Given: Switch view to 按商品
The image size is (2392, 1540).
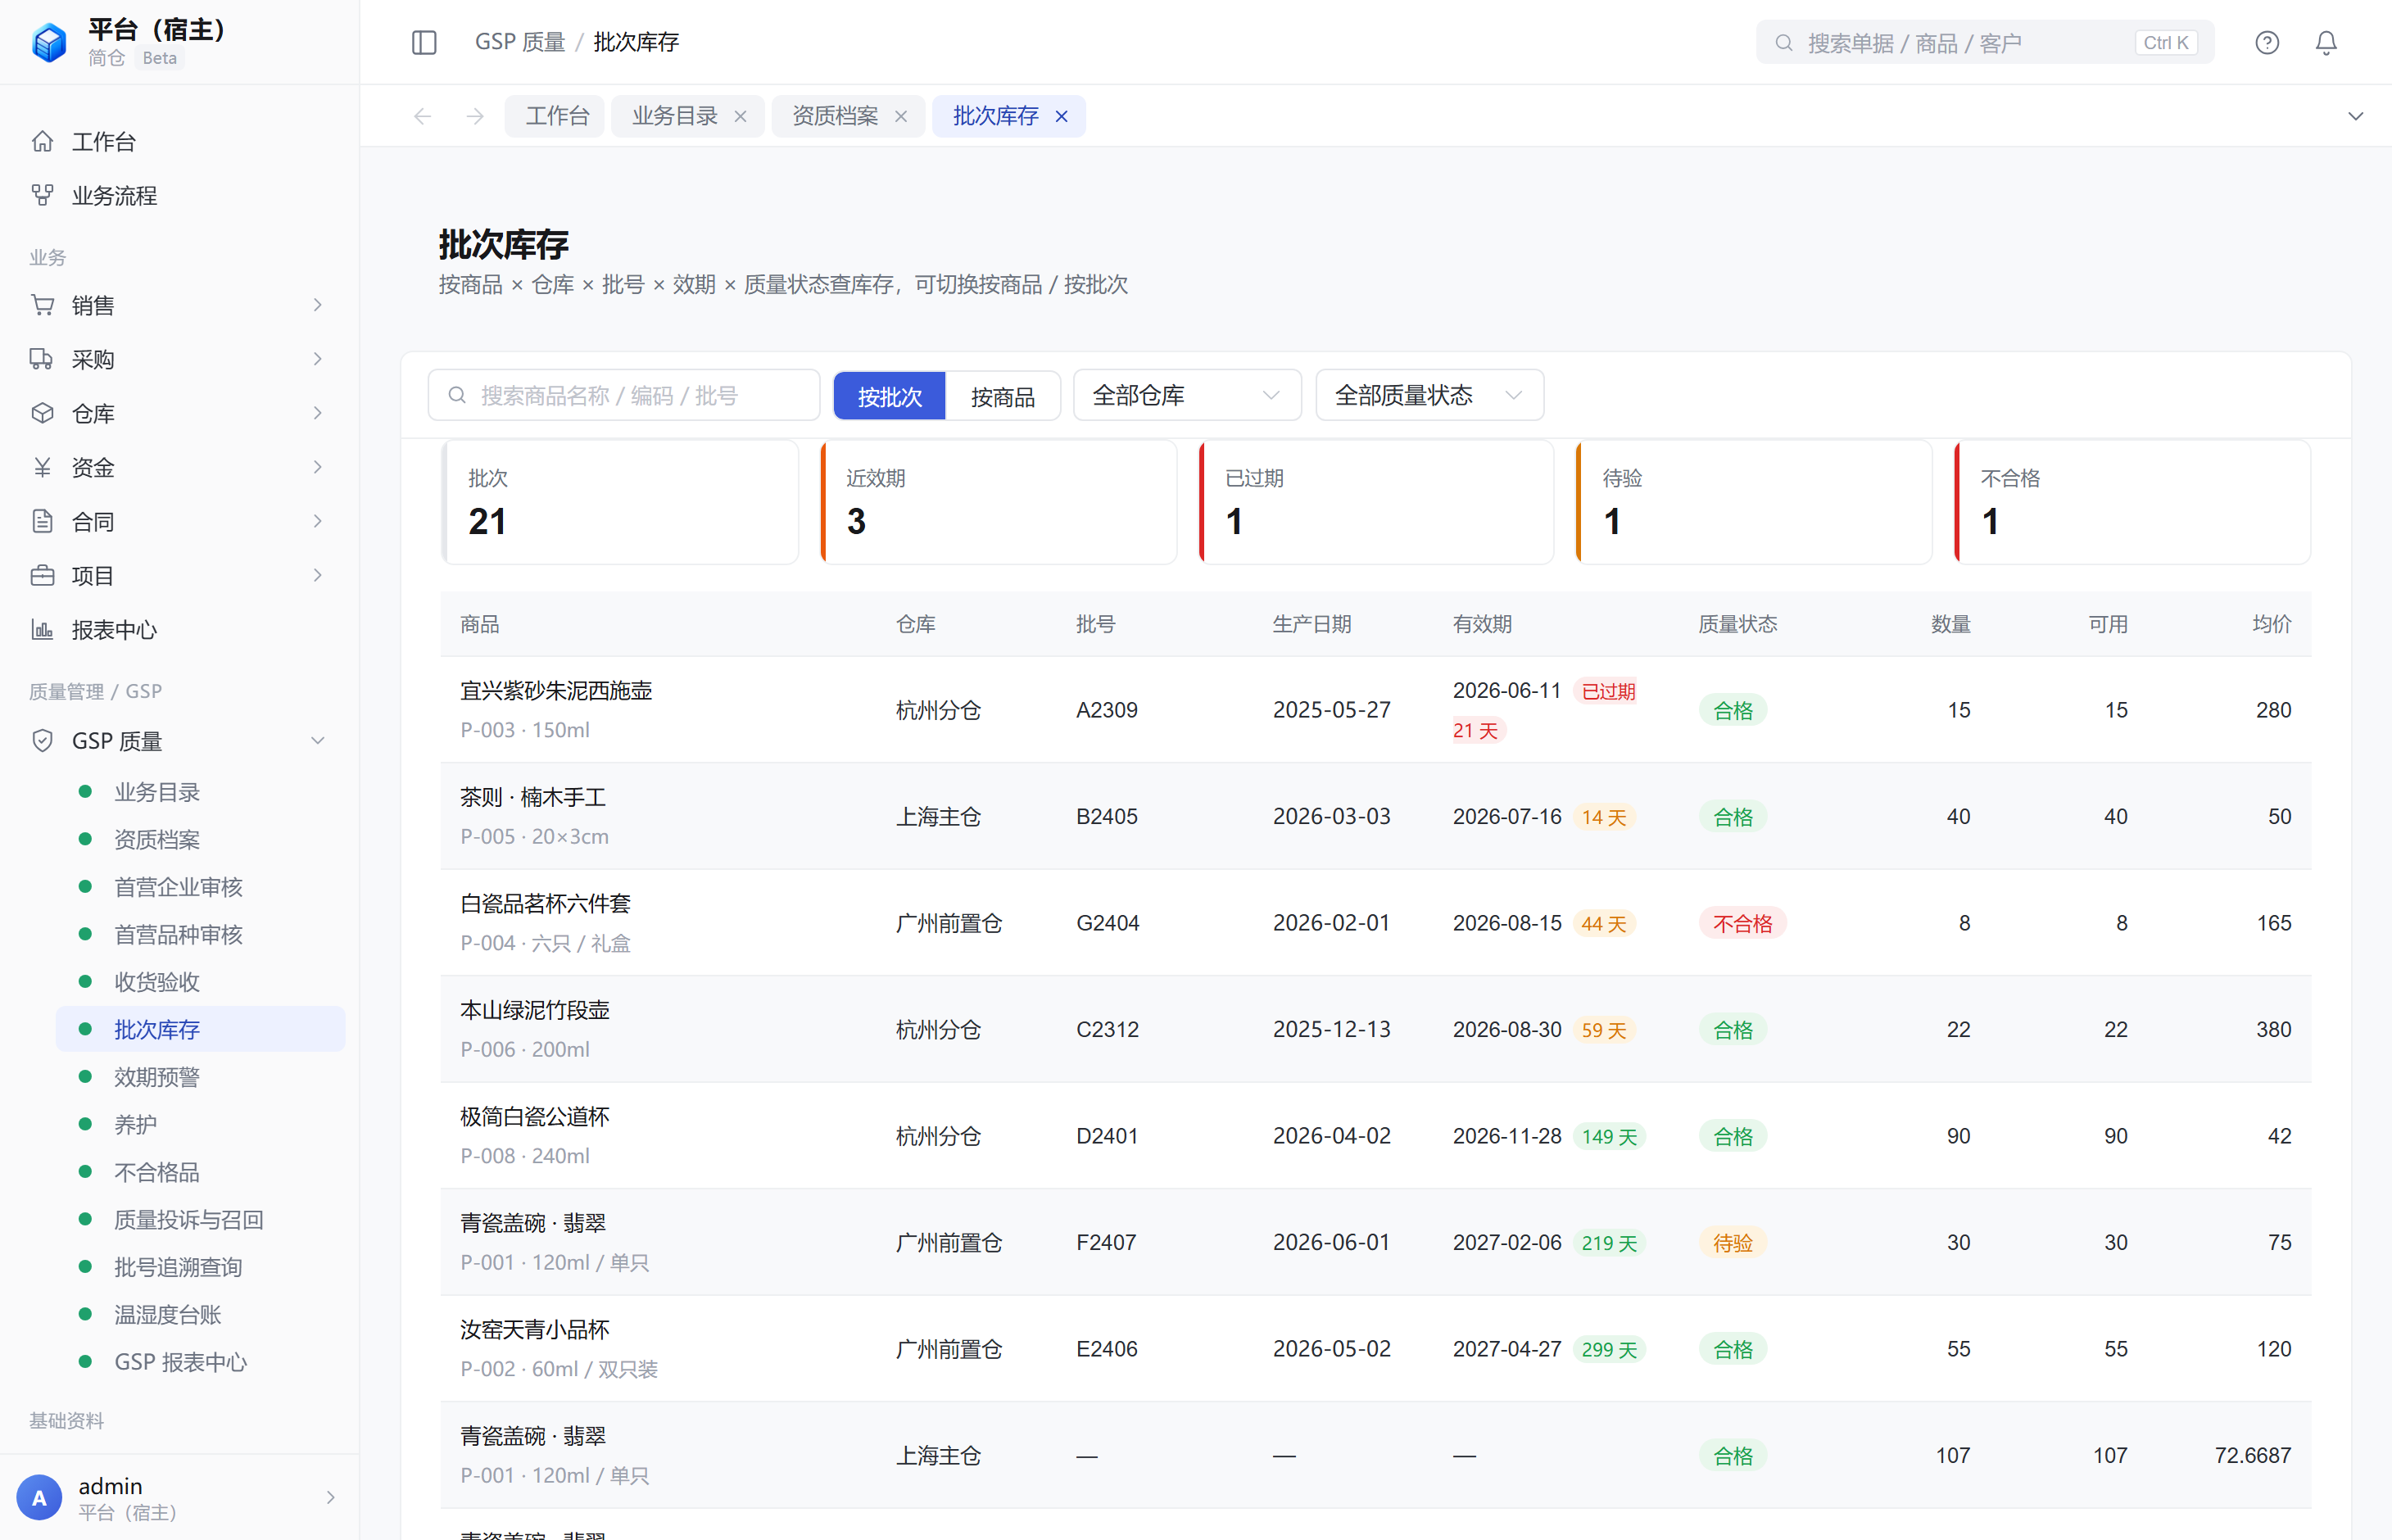Looking at the screenshot, I should [x=1002, y=396].
